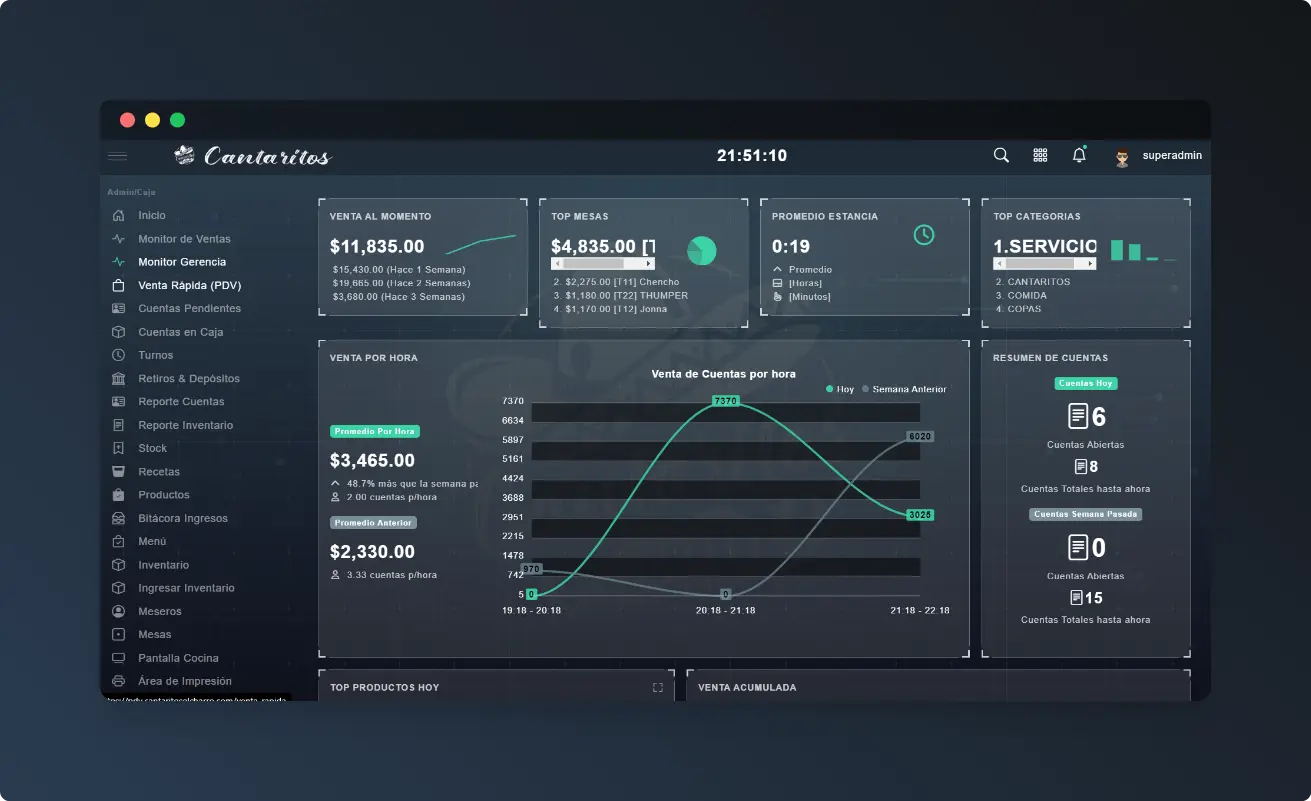This screenshot has height=801, width=1311.
Task: Open the apps grid icon
Action: click(x=1040, y=155)
